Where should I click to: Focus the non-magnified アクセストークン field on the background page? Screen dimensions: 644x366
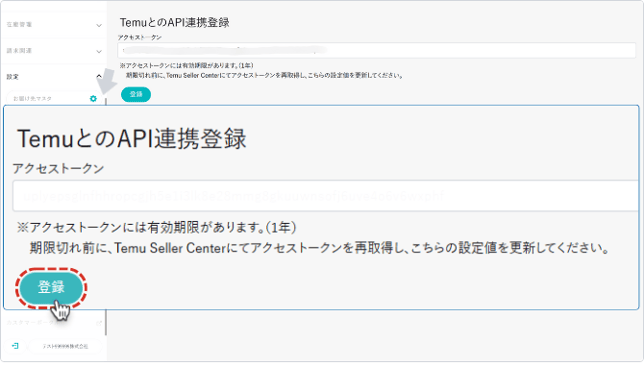(377, 50)
